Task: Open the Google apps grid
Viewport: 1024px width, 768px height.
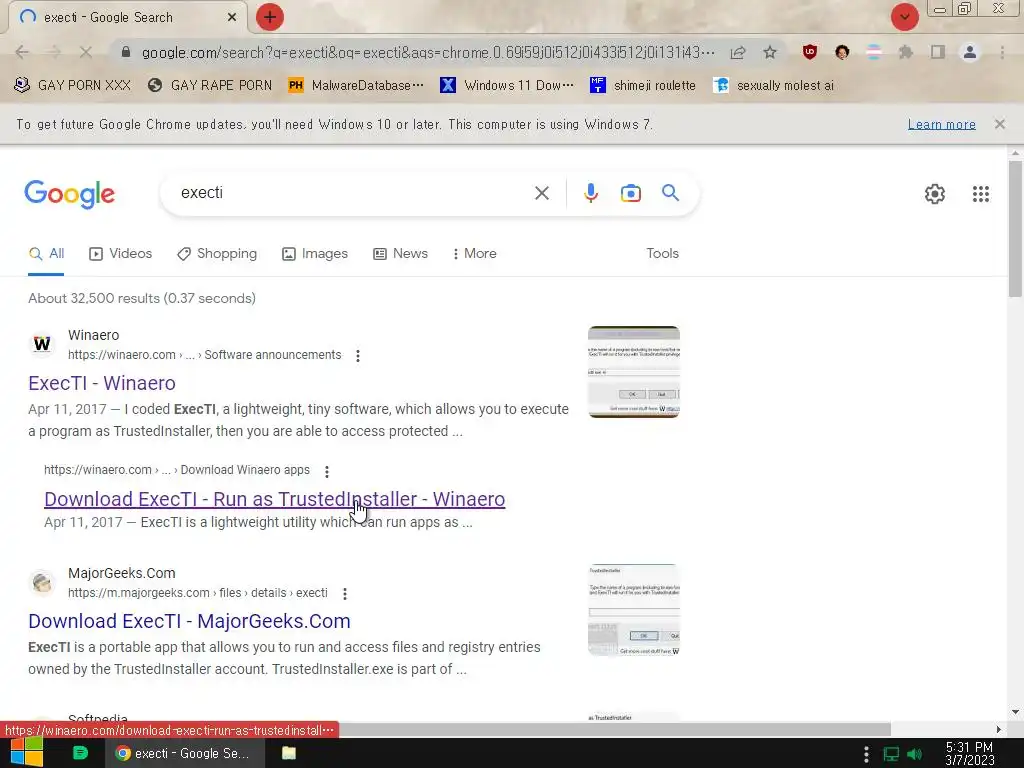Action: pyautogui.click(x=980, y=194)
